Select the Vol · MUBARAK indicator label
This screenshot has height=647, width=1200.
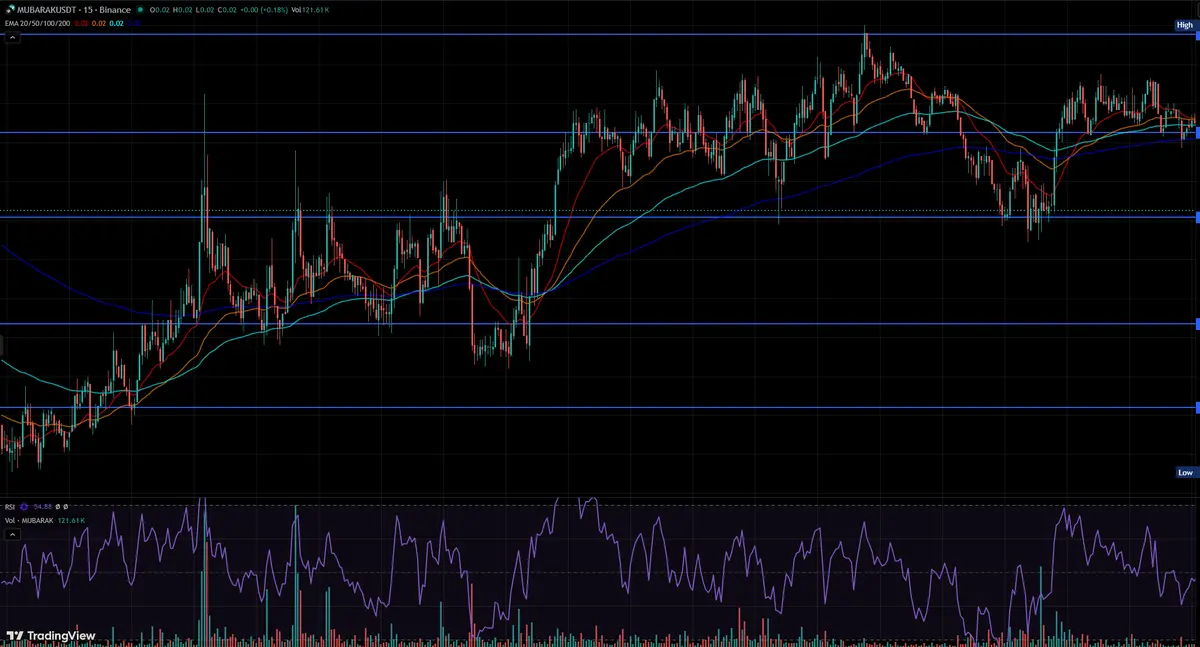(29, 521)
